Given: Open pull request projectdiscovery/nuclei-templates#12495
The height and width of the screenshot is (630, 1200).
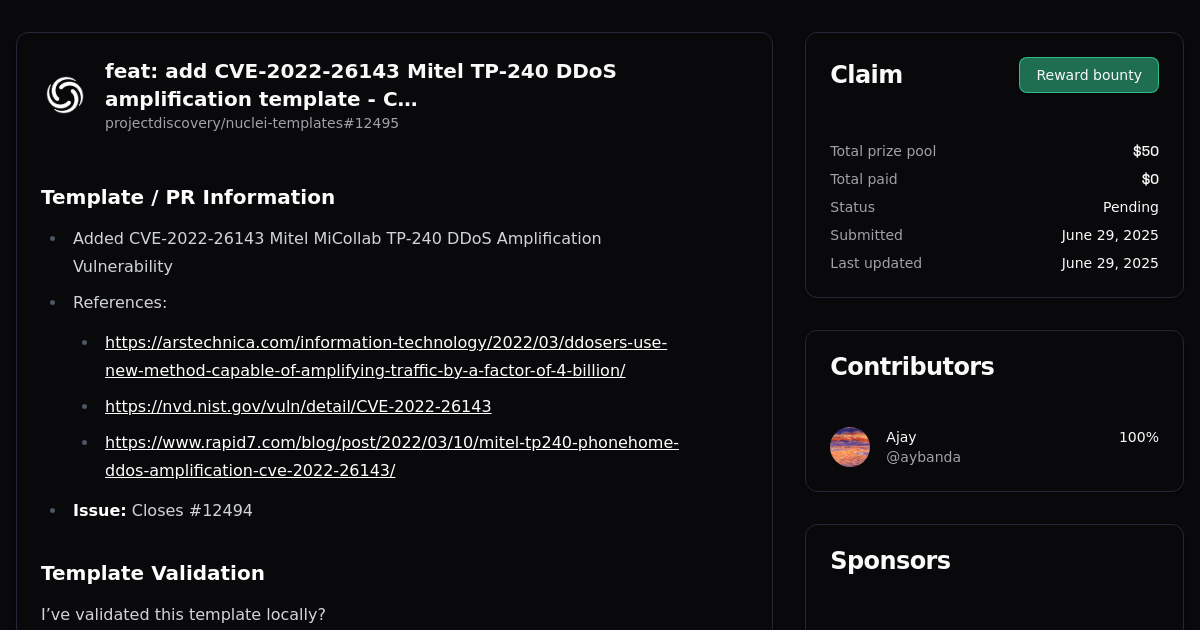Looking at the screenshot, I should click(251, 123).
